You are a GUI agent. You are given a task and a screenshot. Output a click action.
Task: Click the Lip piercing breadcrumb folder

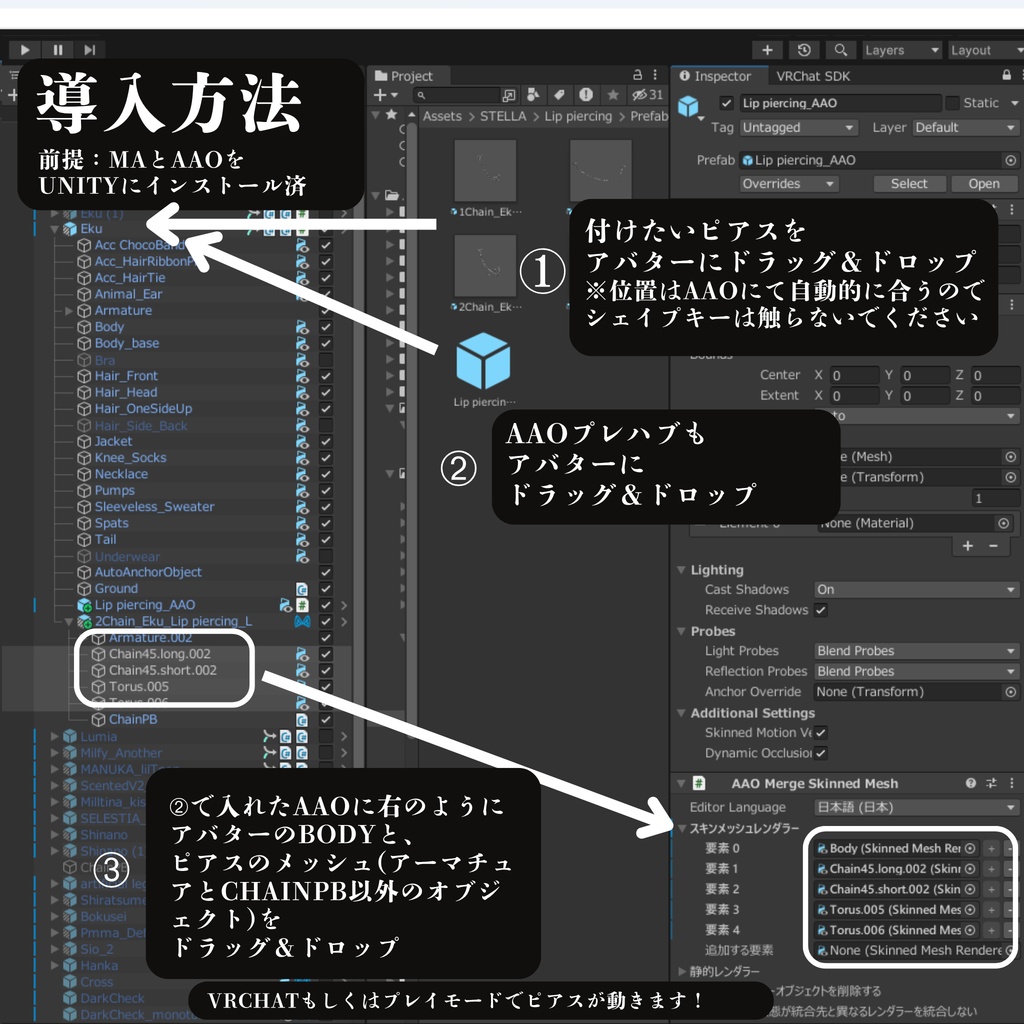pyautogui.click(x=578, y=116)
